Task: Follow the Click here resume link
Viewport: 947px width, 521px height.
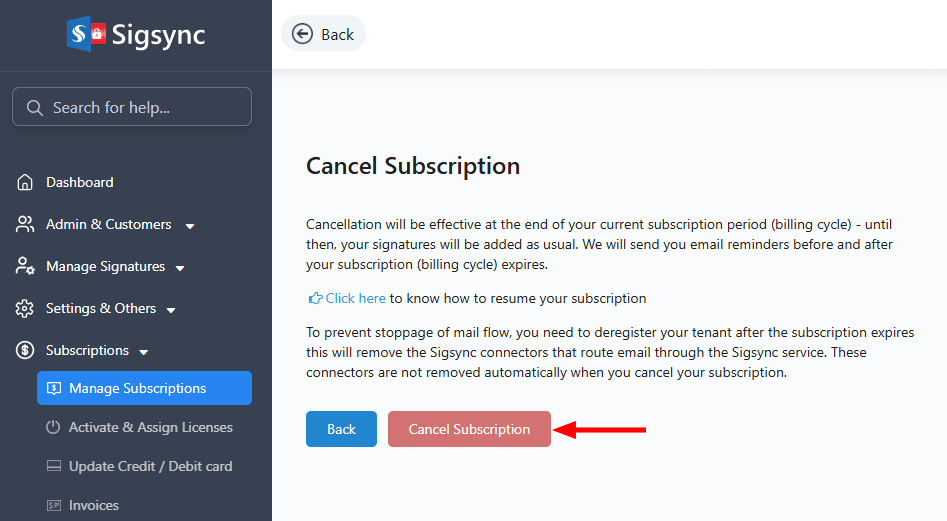Action: pos(355,298)
